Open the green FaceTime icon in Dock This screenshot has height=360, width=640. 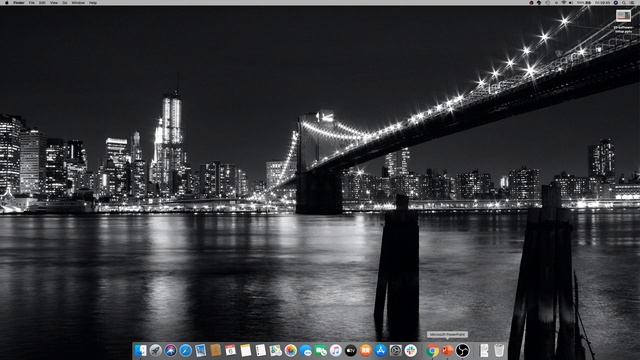[x=320, y=350]
